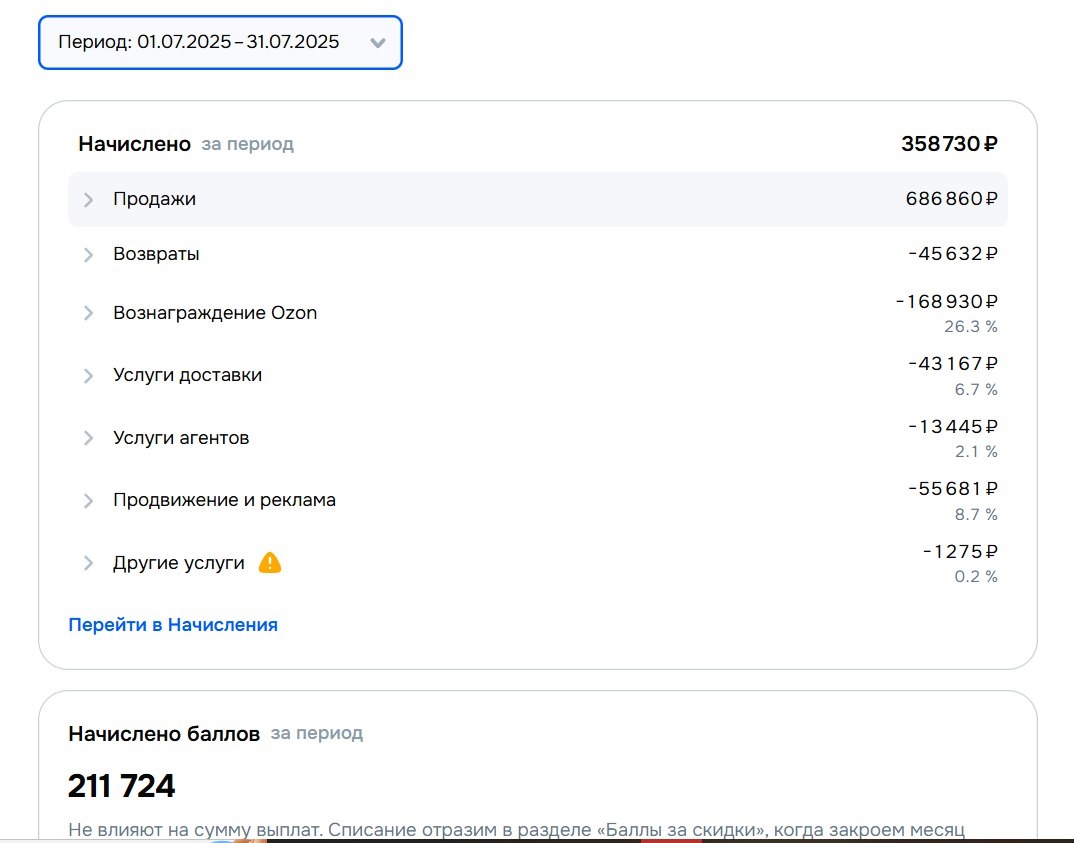1074x843 pixels.
Task: Click the advertising amount -55 681 ₽
Action: coord(953,489)
